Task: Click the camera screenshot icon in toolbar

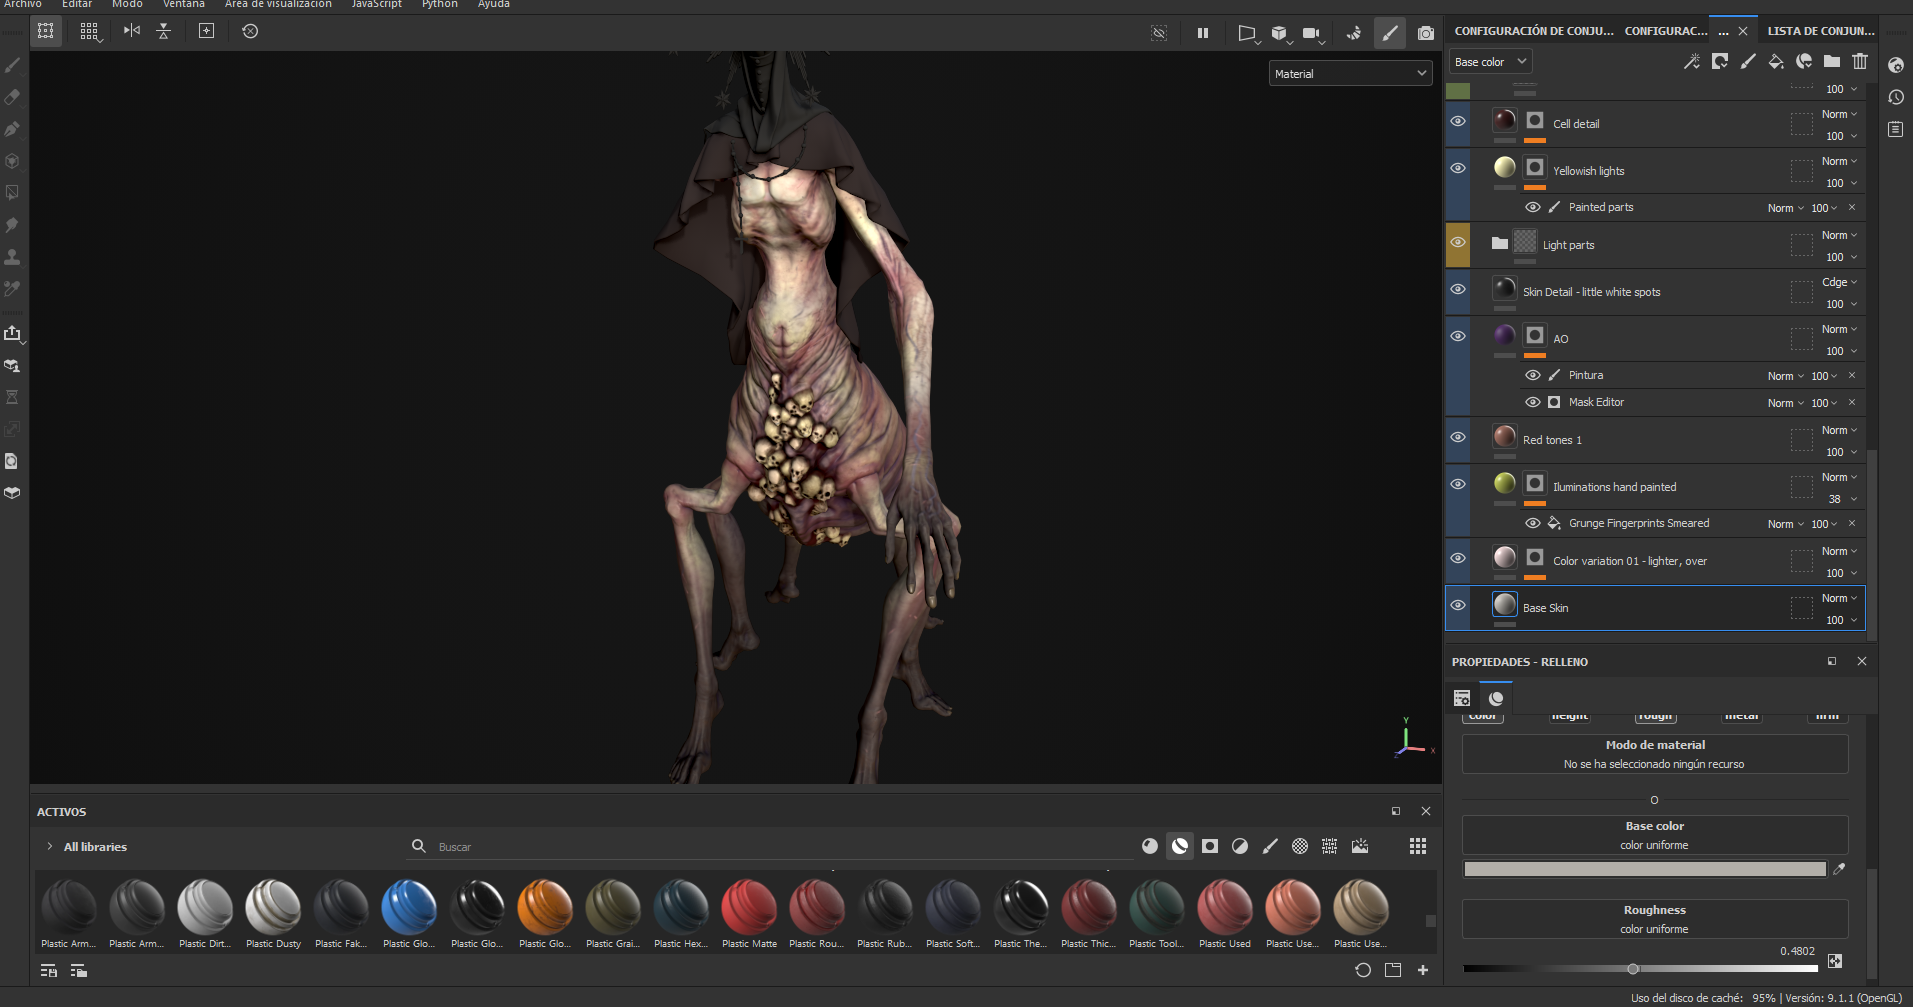Action: [1425, 33]
